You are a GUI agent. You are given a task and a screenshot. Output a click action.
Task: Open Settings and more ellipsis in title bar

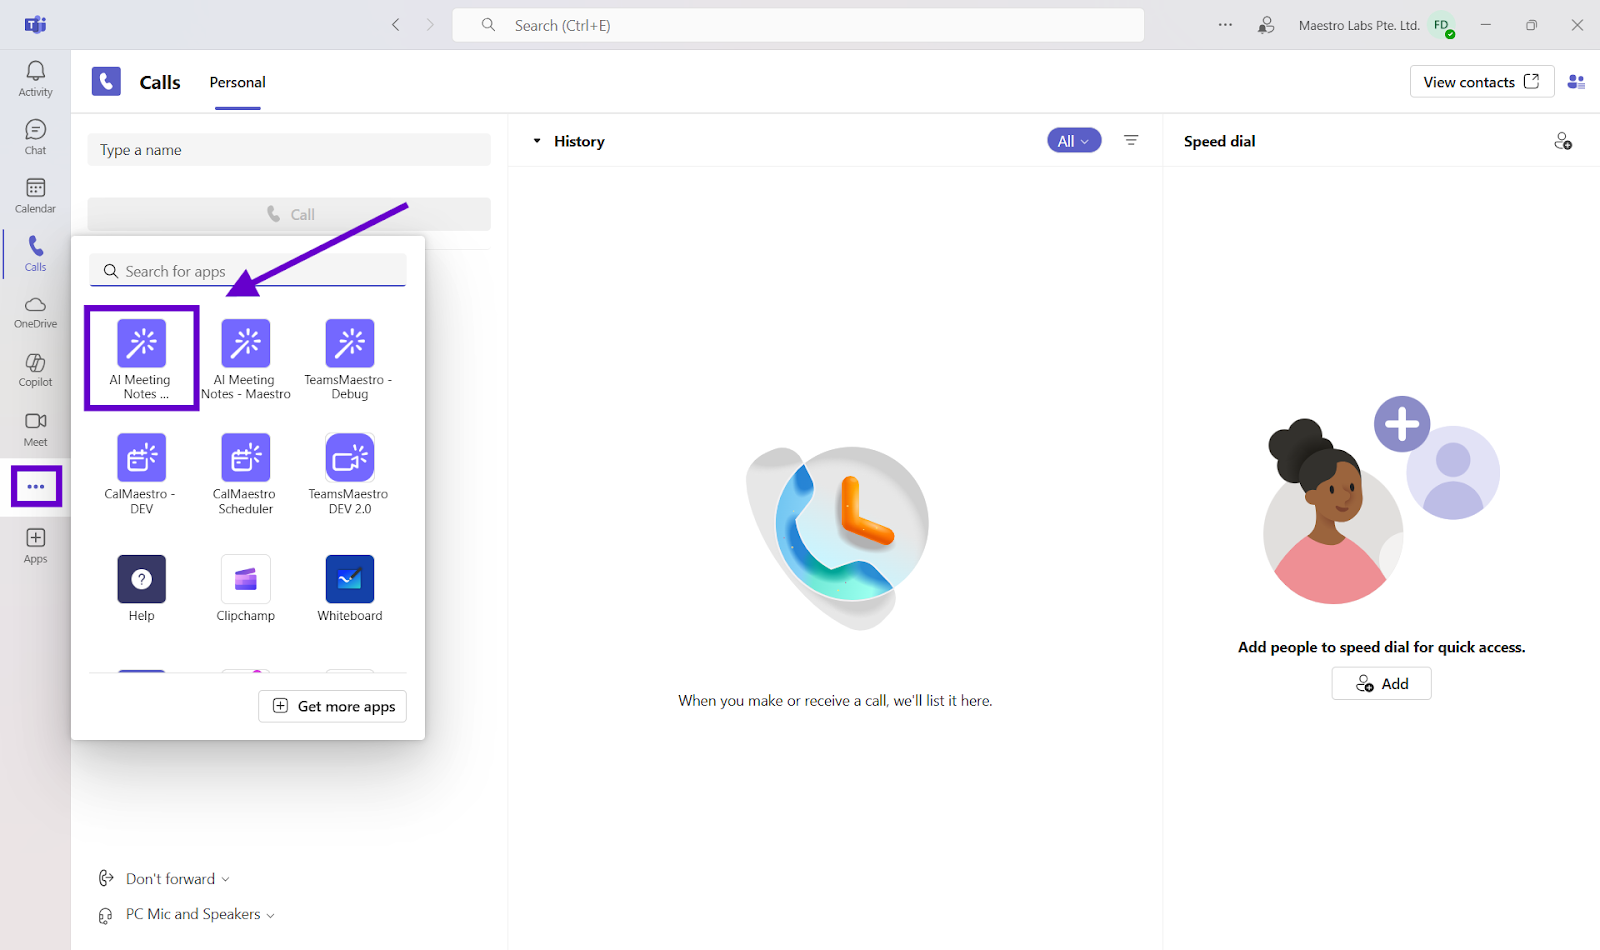(1225, 25)
